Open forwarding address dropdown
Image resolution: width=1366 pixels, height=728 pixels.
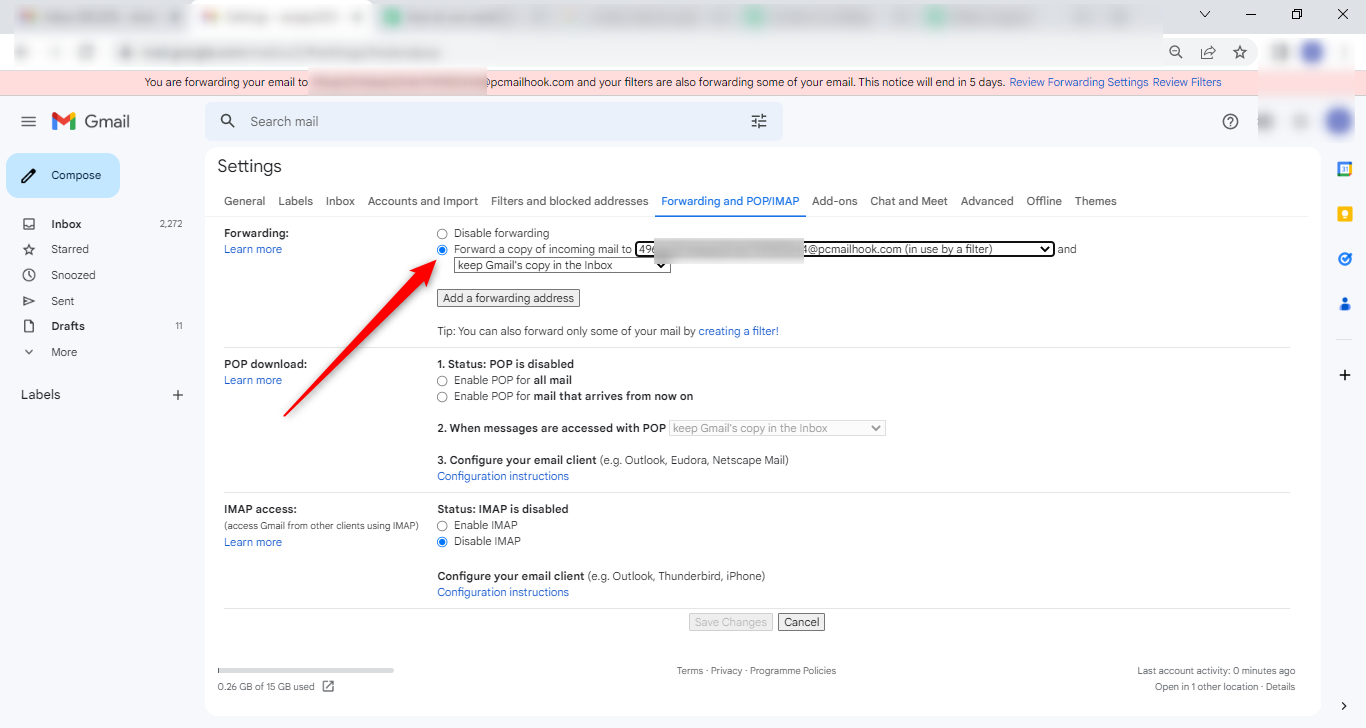pos(845,249)
